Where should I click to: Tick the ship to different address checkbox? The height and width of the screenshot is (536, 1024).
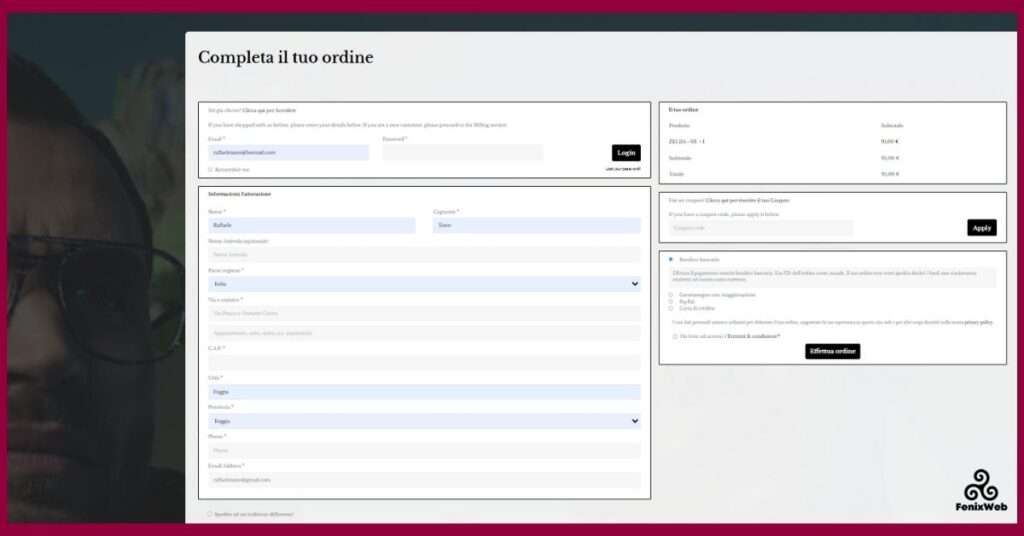tap(210, 514)
